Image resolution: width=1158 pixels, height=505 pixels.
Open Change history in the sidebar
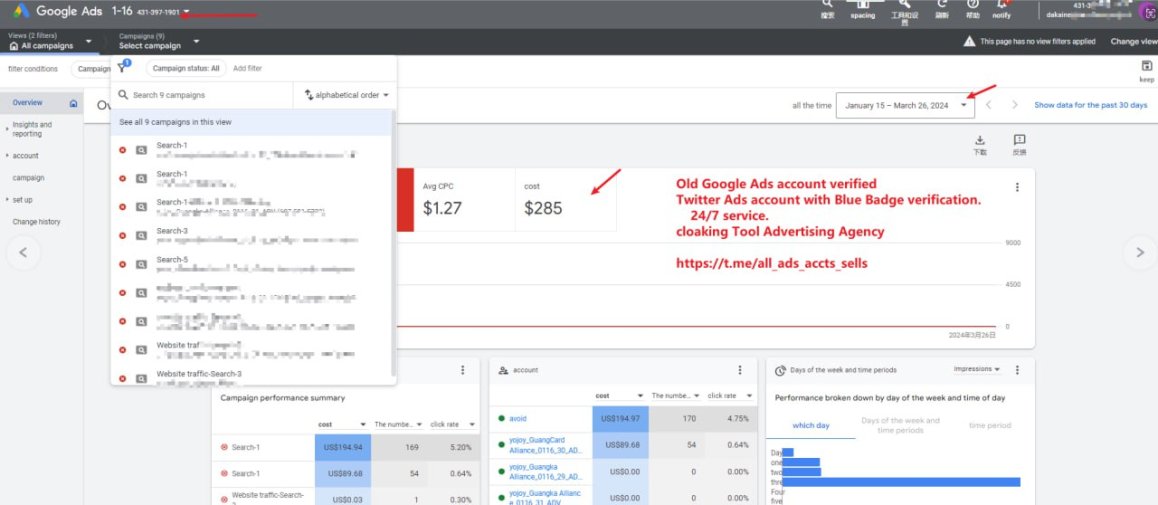click(x=36, y=222)
